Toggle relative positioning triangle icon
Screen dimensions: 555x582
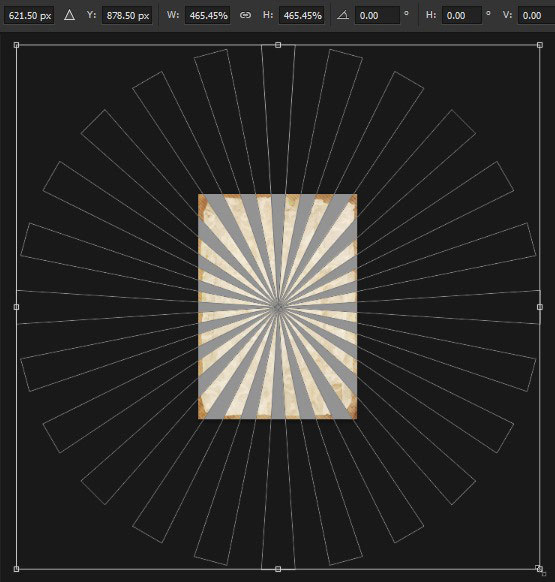click(69, 16)
